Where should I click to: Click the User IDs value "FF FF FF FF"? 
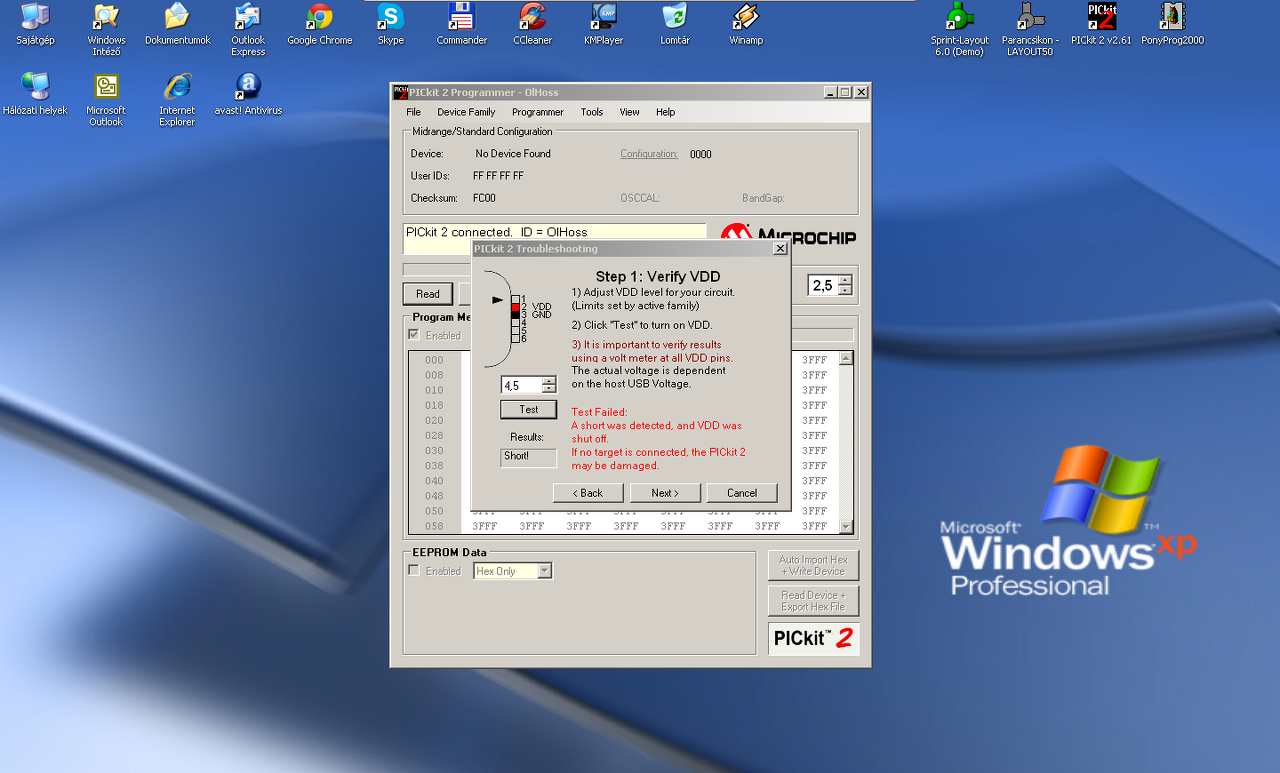498,176
